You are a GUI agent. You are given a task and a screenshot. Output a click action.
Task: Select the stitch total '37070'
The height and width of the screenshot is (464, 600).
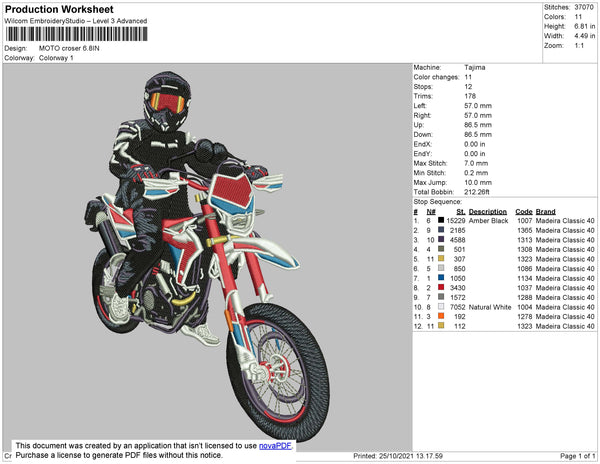click(x=584, y=7)
